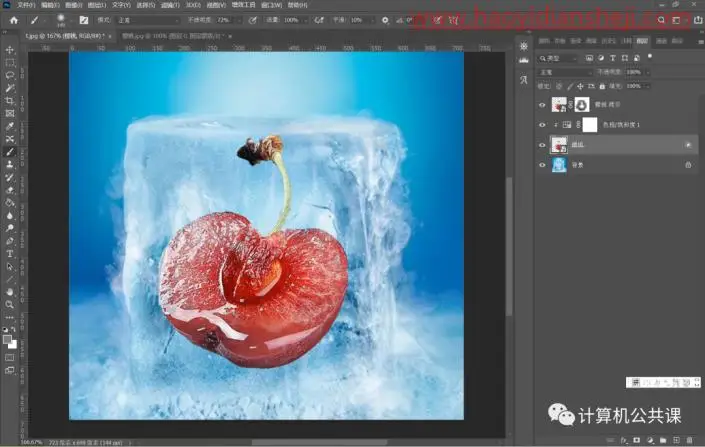Viewport: 705px width, 447px height.
Task: Open collapsed Properties panel icon
Action: 524,46
